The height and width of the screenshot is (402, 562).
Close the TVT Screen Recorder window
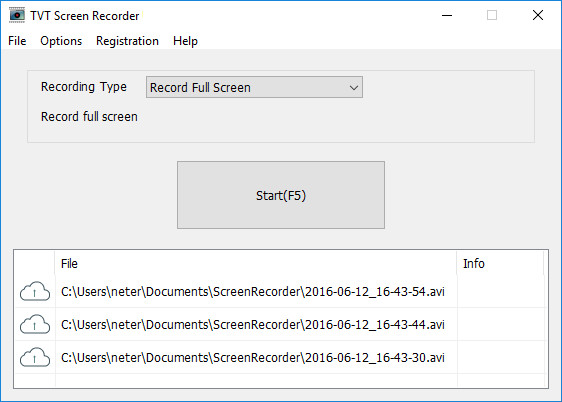point(538,15)
